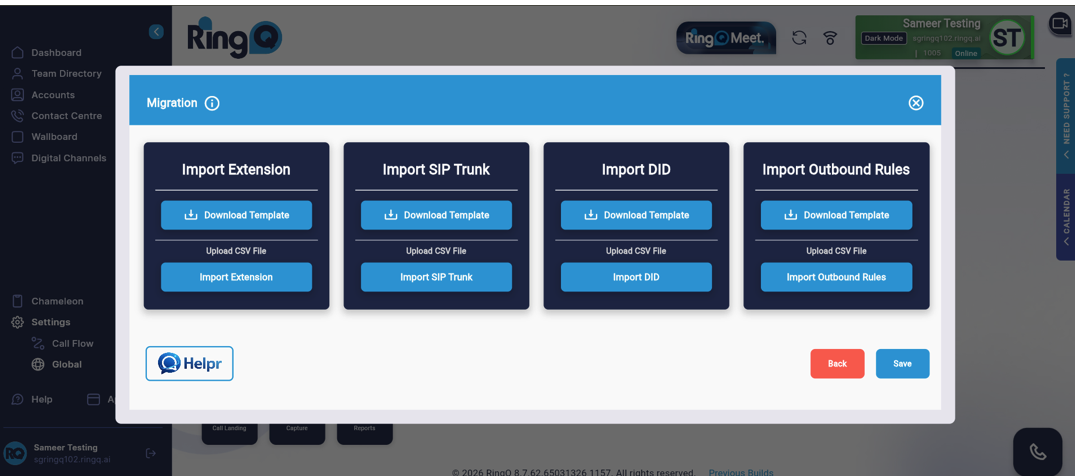Toggle Dark Mode
This screenshot has width=1078, height=476.
883,39
